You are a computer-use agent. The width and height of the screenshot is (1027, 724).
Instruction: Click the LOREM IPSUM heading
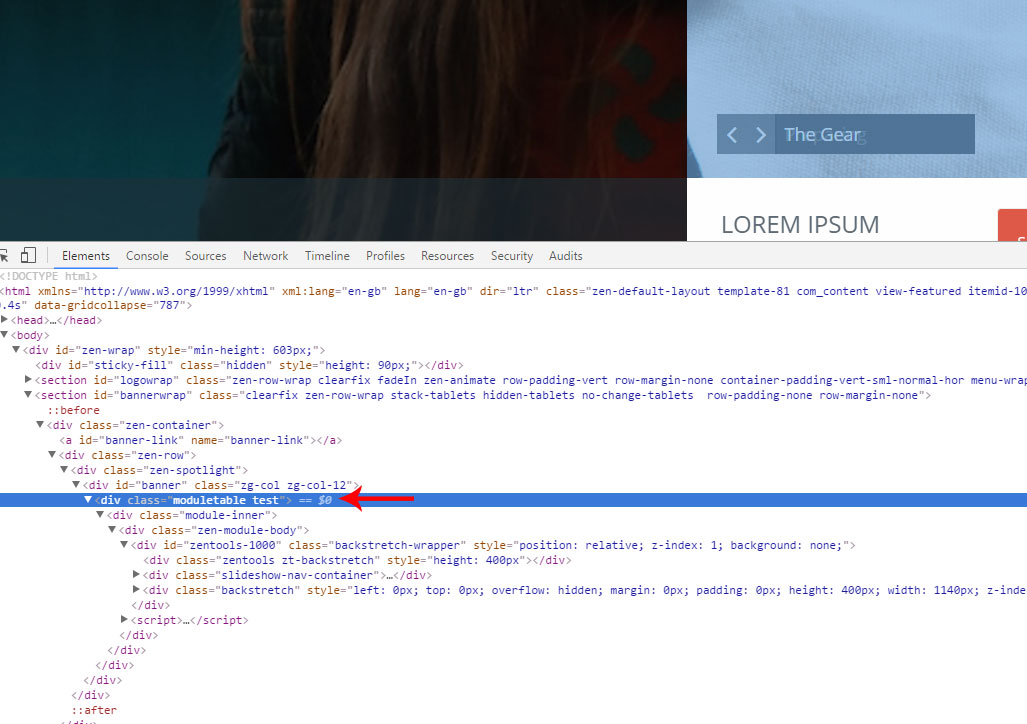[x=800, y=225]
